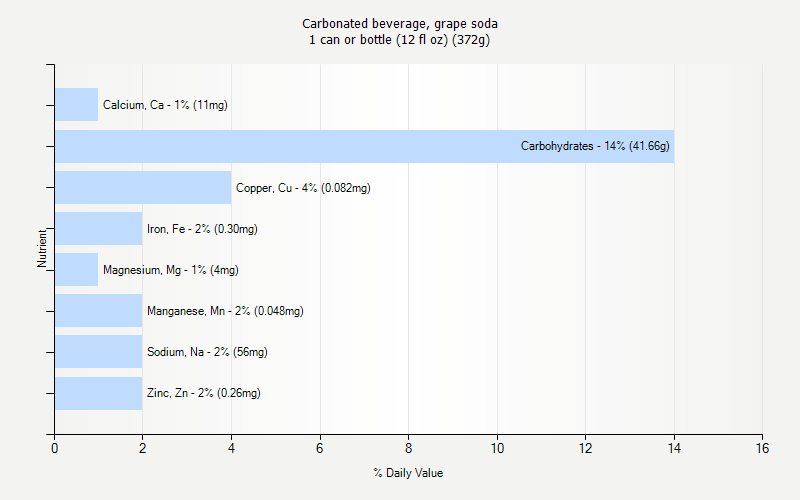
Task: Select the Iron, Fe bar
Action: (98, 229)
